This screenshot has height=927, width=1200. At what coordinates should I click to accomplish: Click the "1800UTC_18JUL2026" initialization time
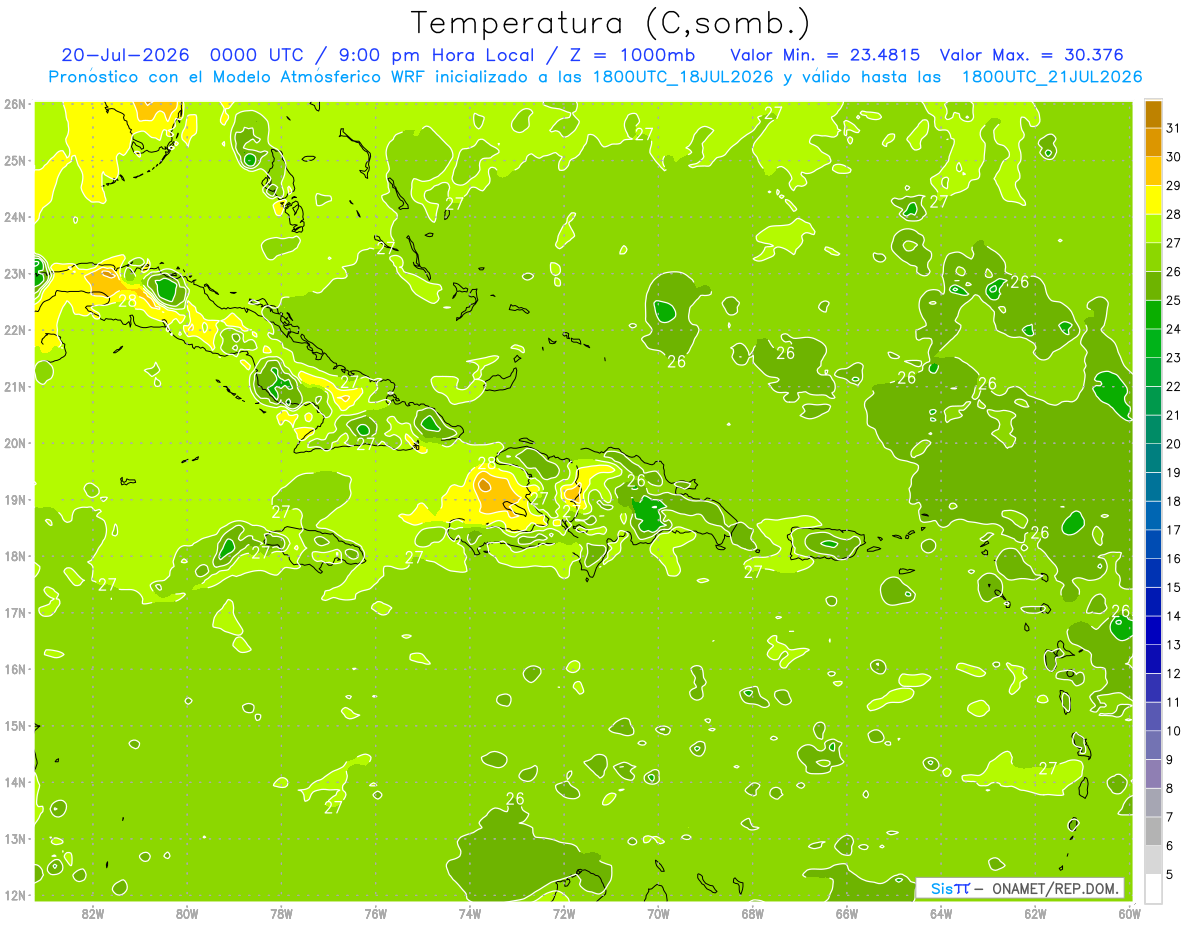(x=682, y=77)
